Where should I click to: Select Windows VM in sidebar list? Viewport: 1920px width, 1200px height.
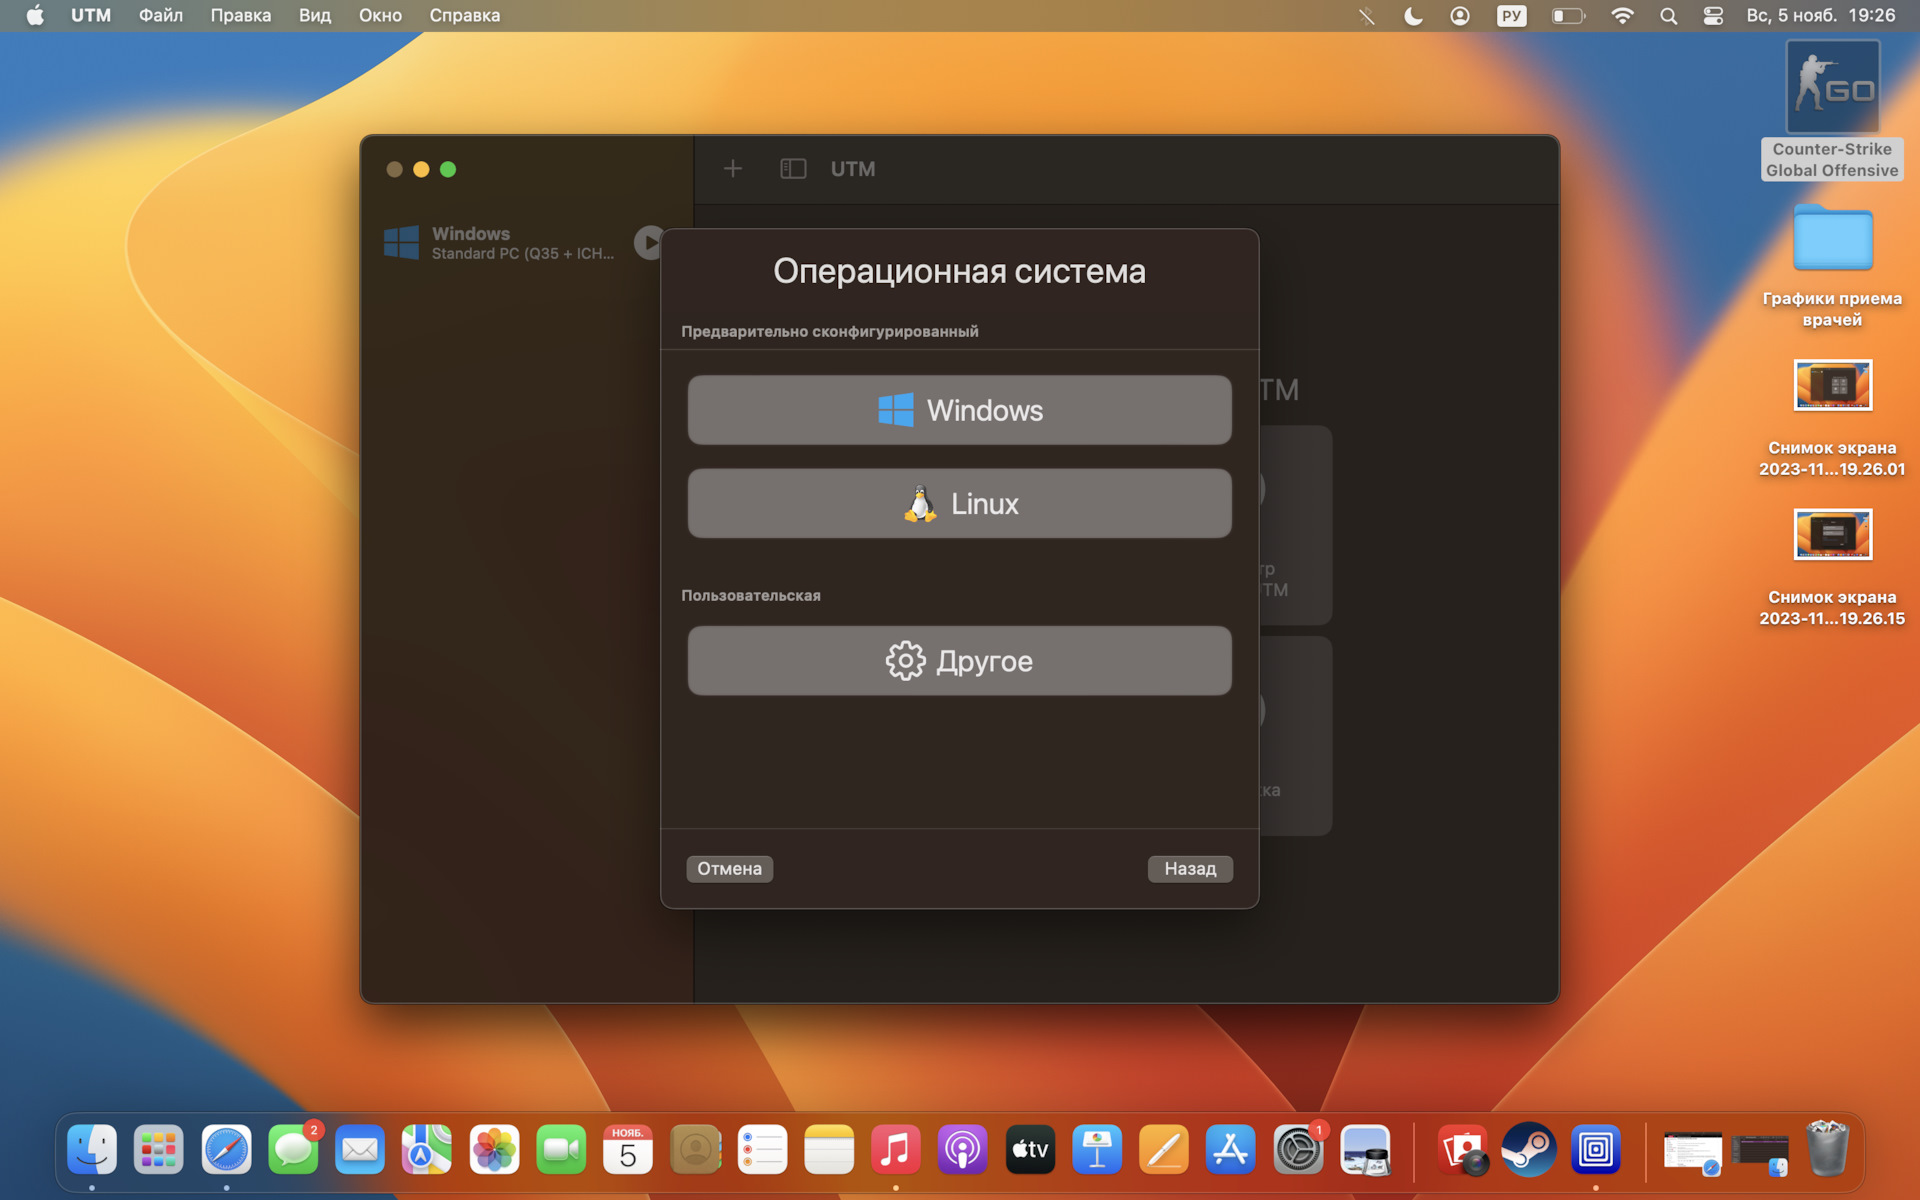[x=500, y=243]
